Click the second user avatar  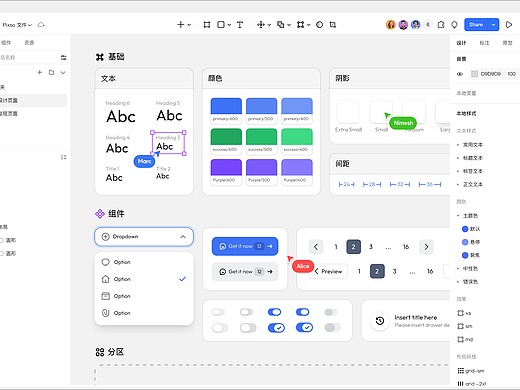click(x=403, y=25)
